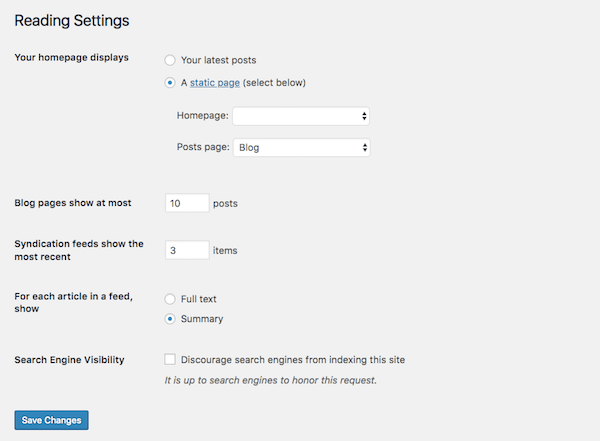Focus the syndication feeds items number field
The image size is (600, 441).
click(187, 250)
